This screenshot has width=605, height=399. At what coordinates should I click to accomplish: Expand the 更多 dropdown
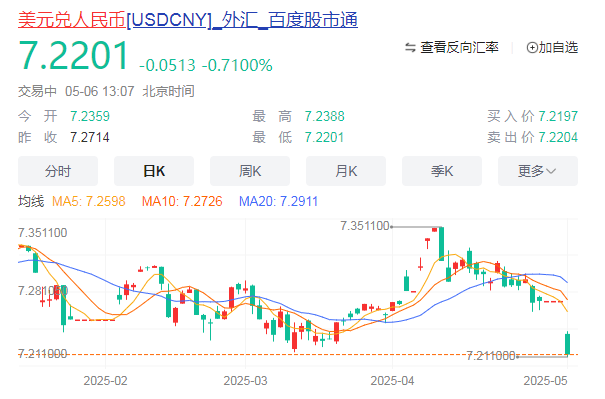coord(538,171)
